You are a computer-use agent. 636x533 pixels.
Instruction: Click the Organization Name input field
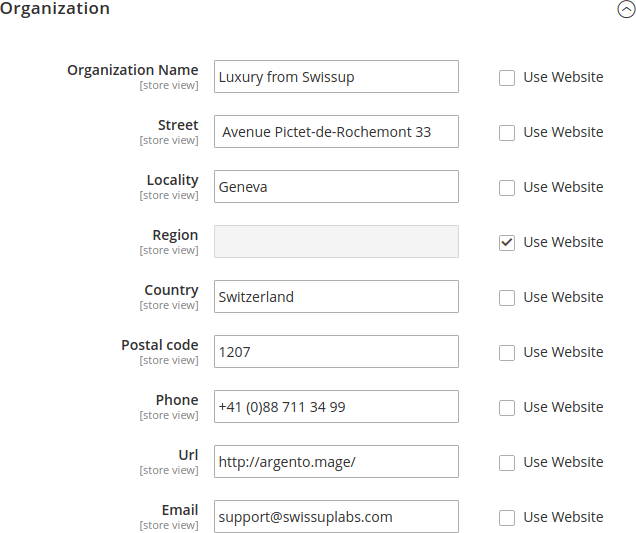pos(336,77)
